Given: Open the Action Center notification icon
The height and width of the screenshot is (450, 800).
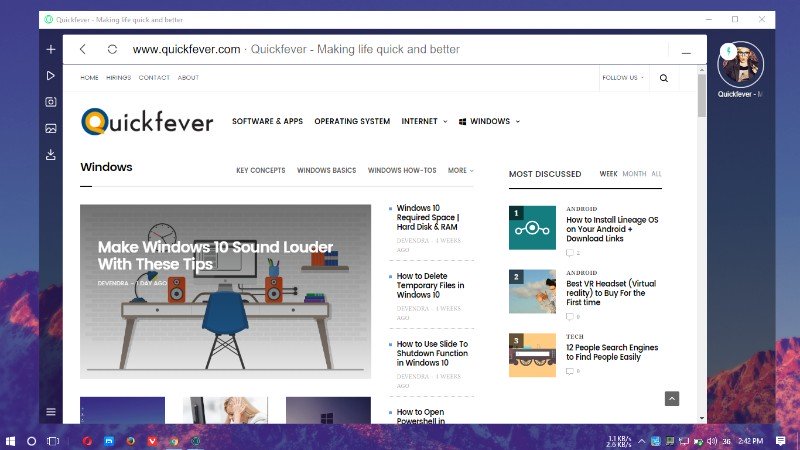Looking at the screenshot, I should [x=781, y=441].
